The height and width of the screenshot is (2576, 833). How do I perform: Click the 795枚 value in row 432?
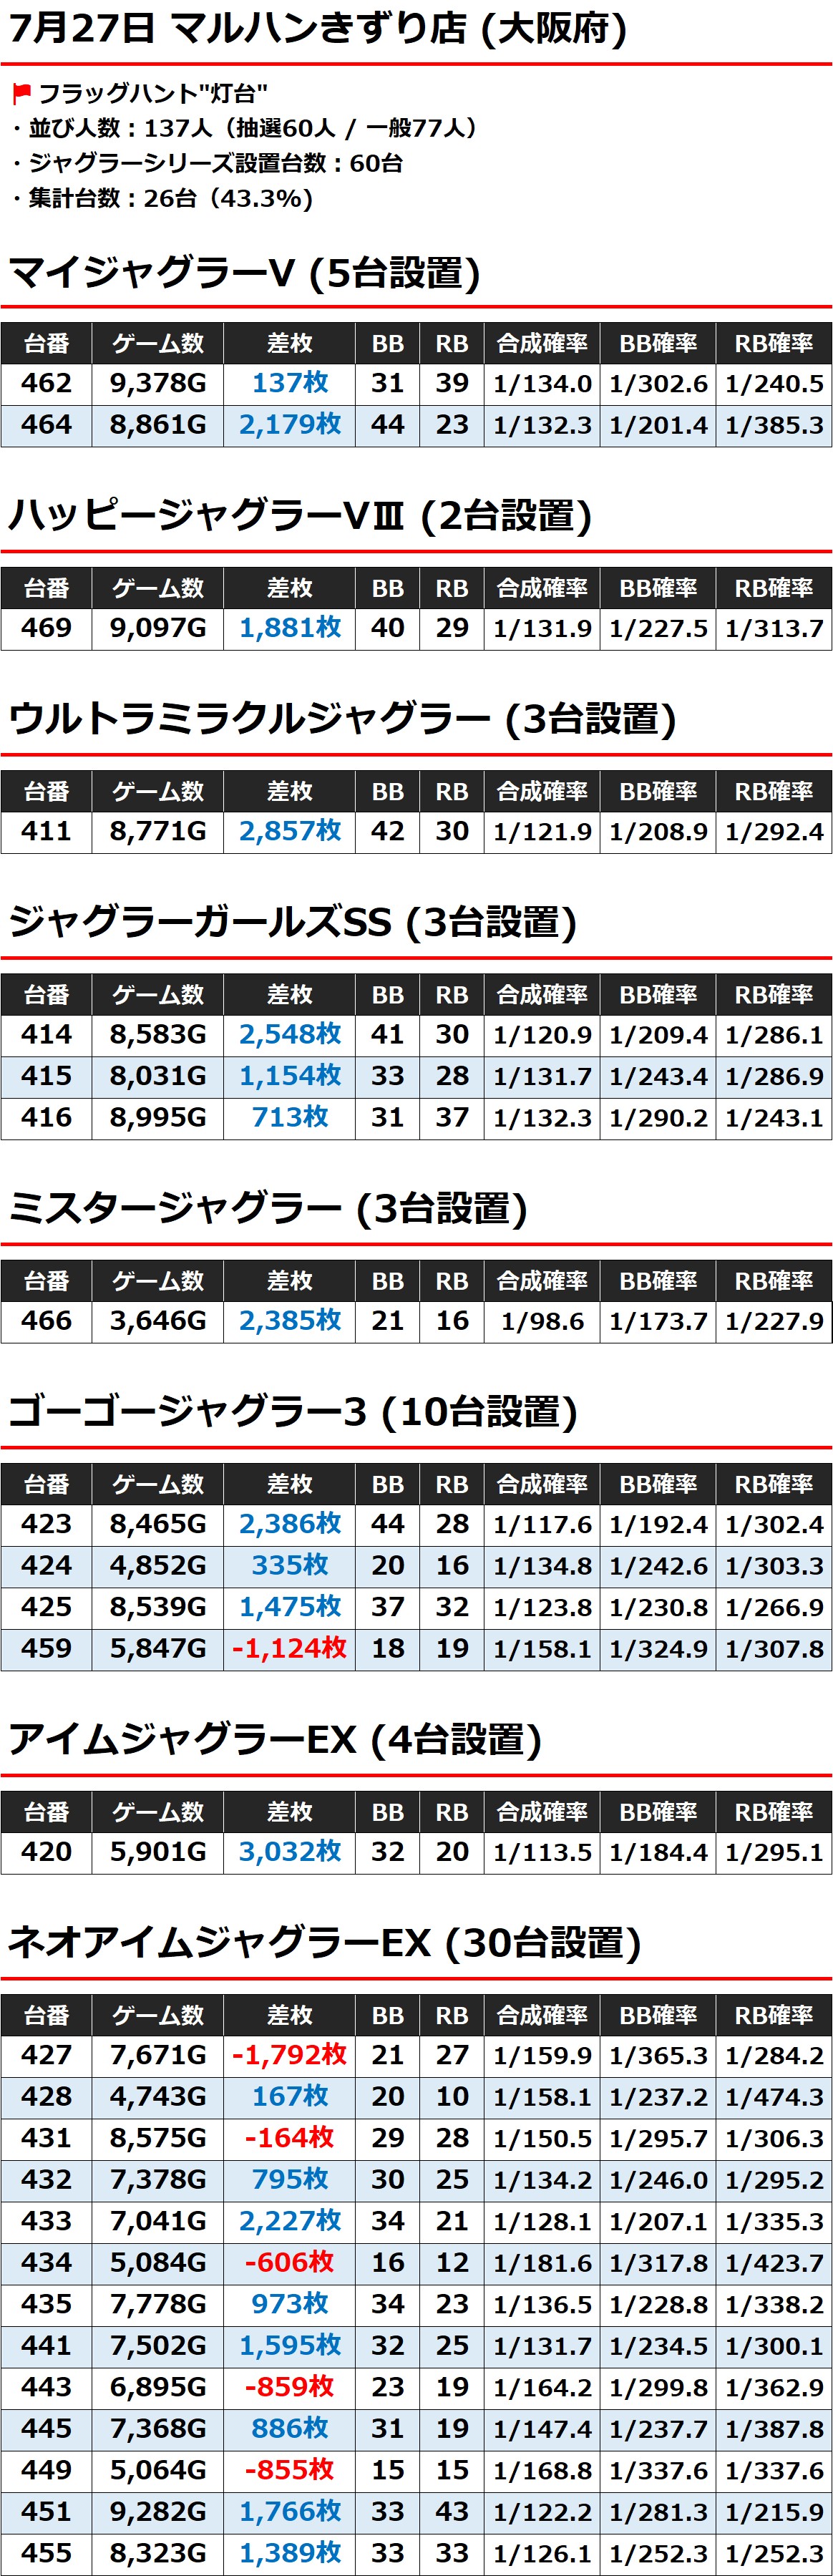click(290, 2180)
